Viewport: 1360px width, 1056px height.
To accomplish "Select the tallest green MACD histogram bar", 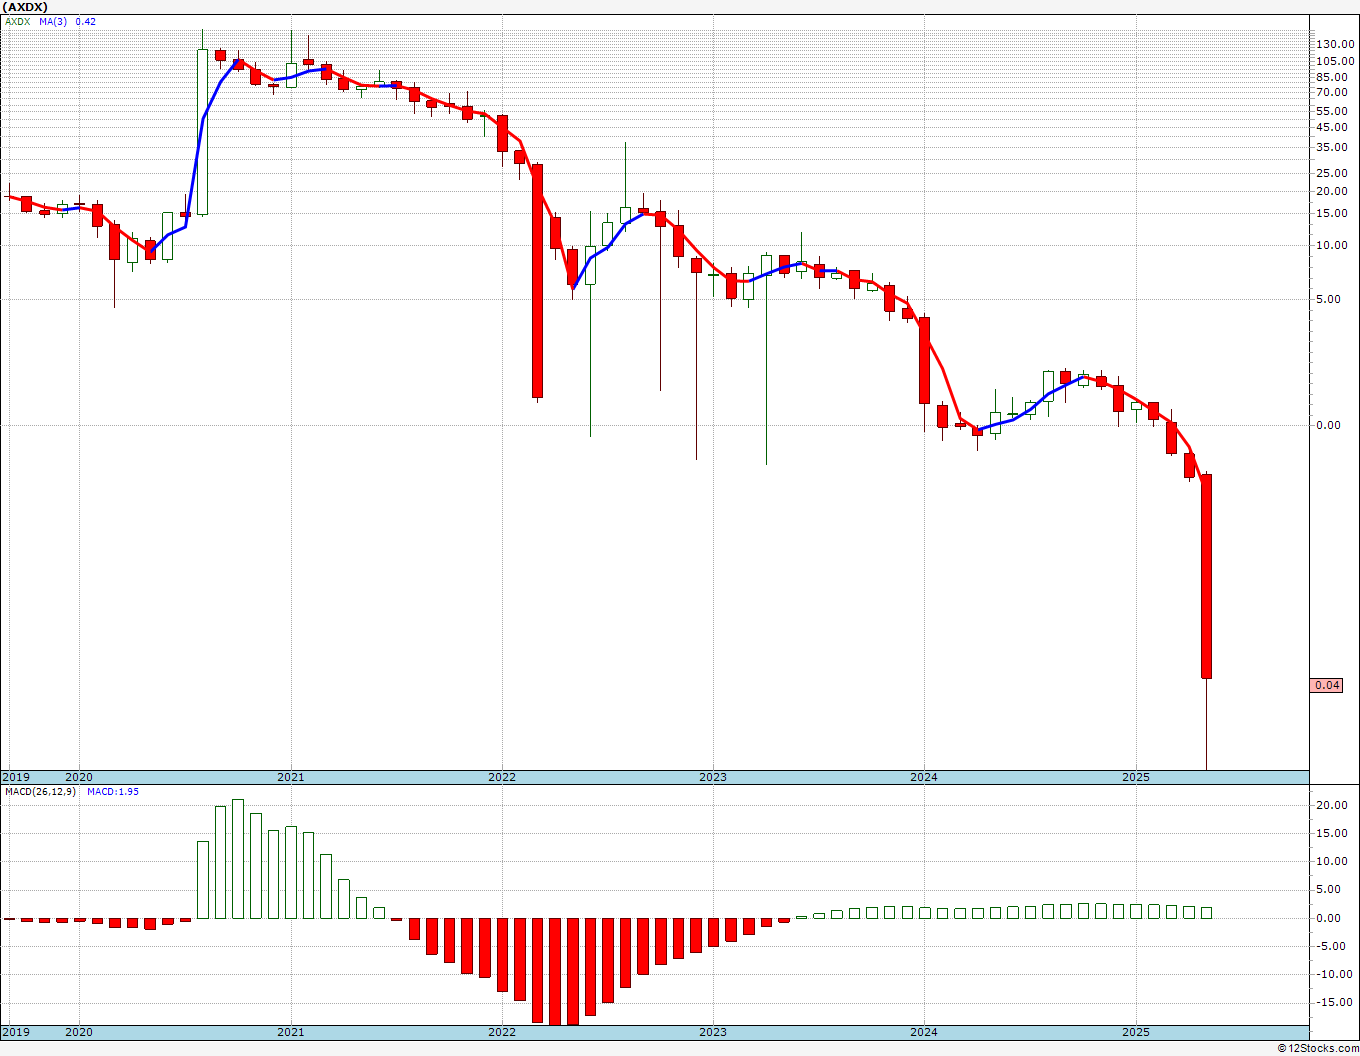I will [237, 858].
